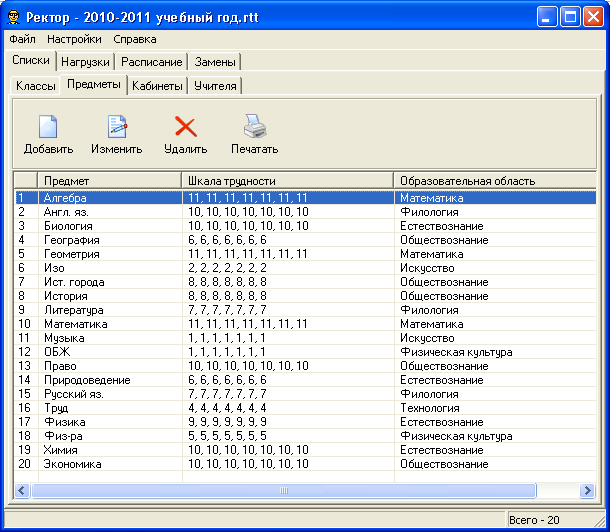Image resolution: width=610 pixels, height=532 pixels.
Task: Select the Геометрия subject
Action: 72,254
